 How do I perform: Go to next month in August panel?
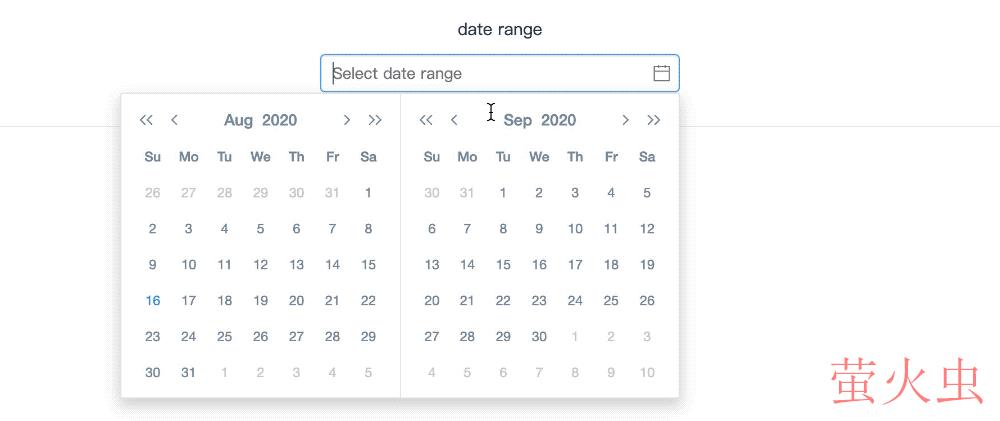(x=347, y=120)
